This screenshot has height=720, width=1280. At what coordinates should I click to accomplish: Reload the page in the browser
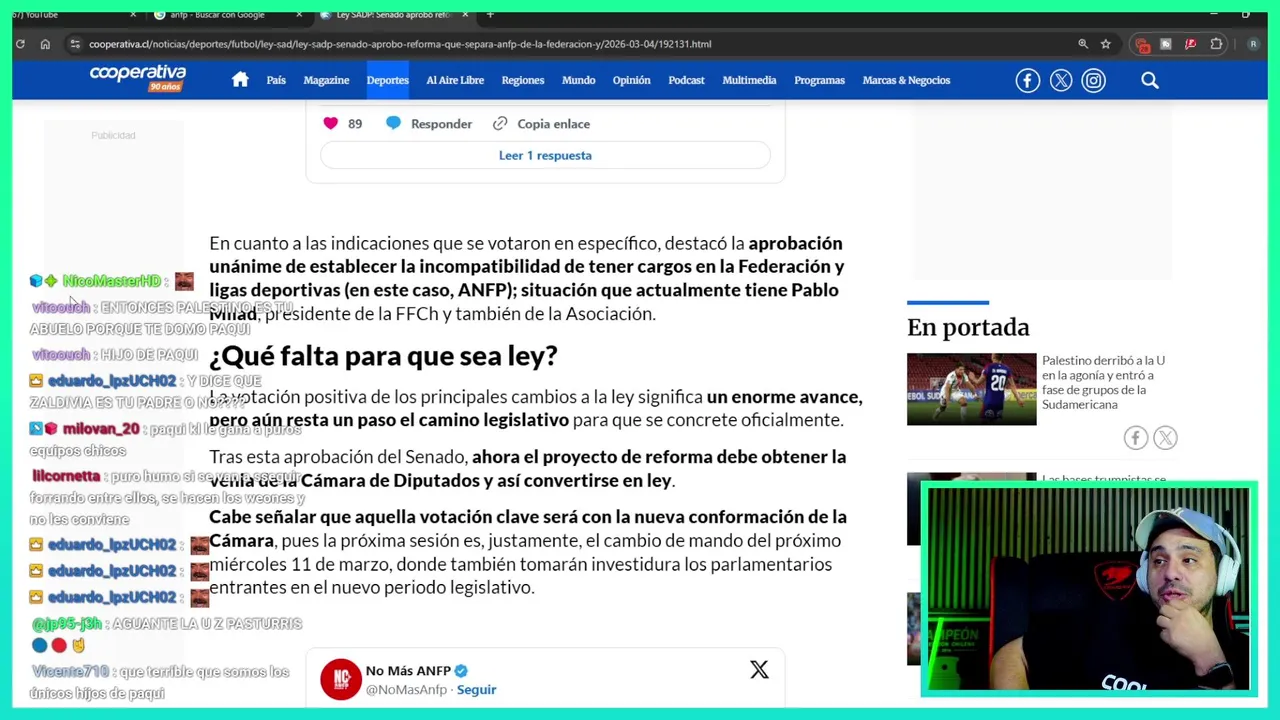[20, 44]
